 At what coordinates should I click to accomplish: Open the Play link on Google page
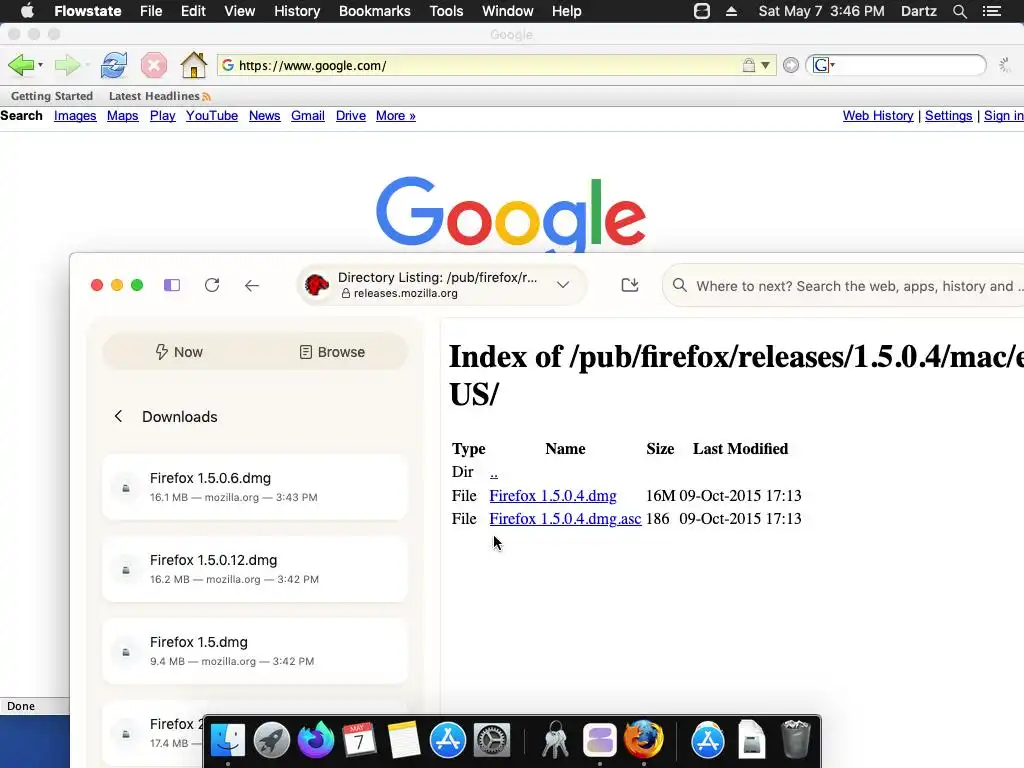[x=163, y=116]
